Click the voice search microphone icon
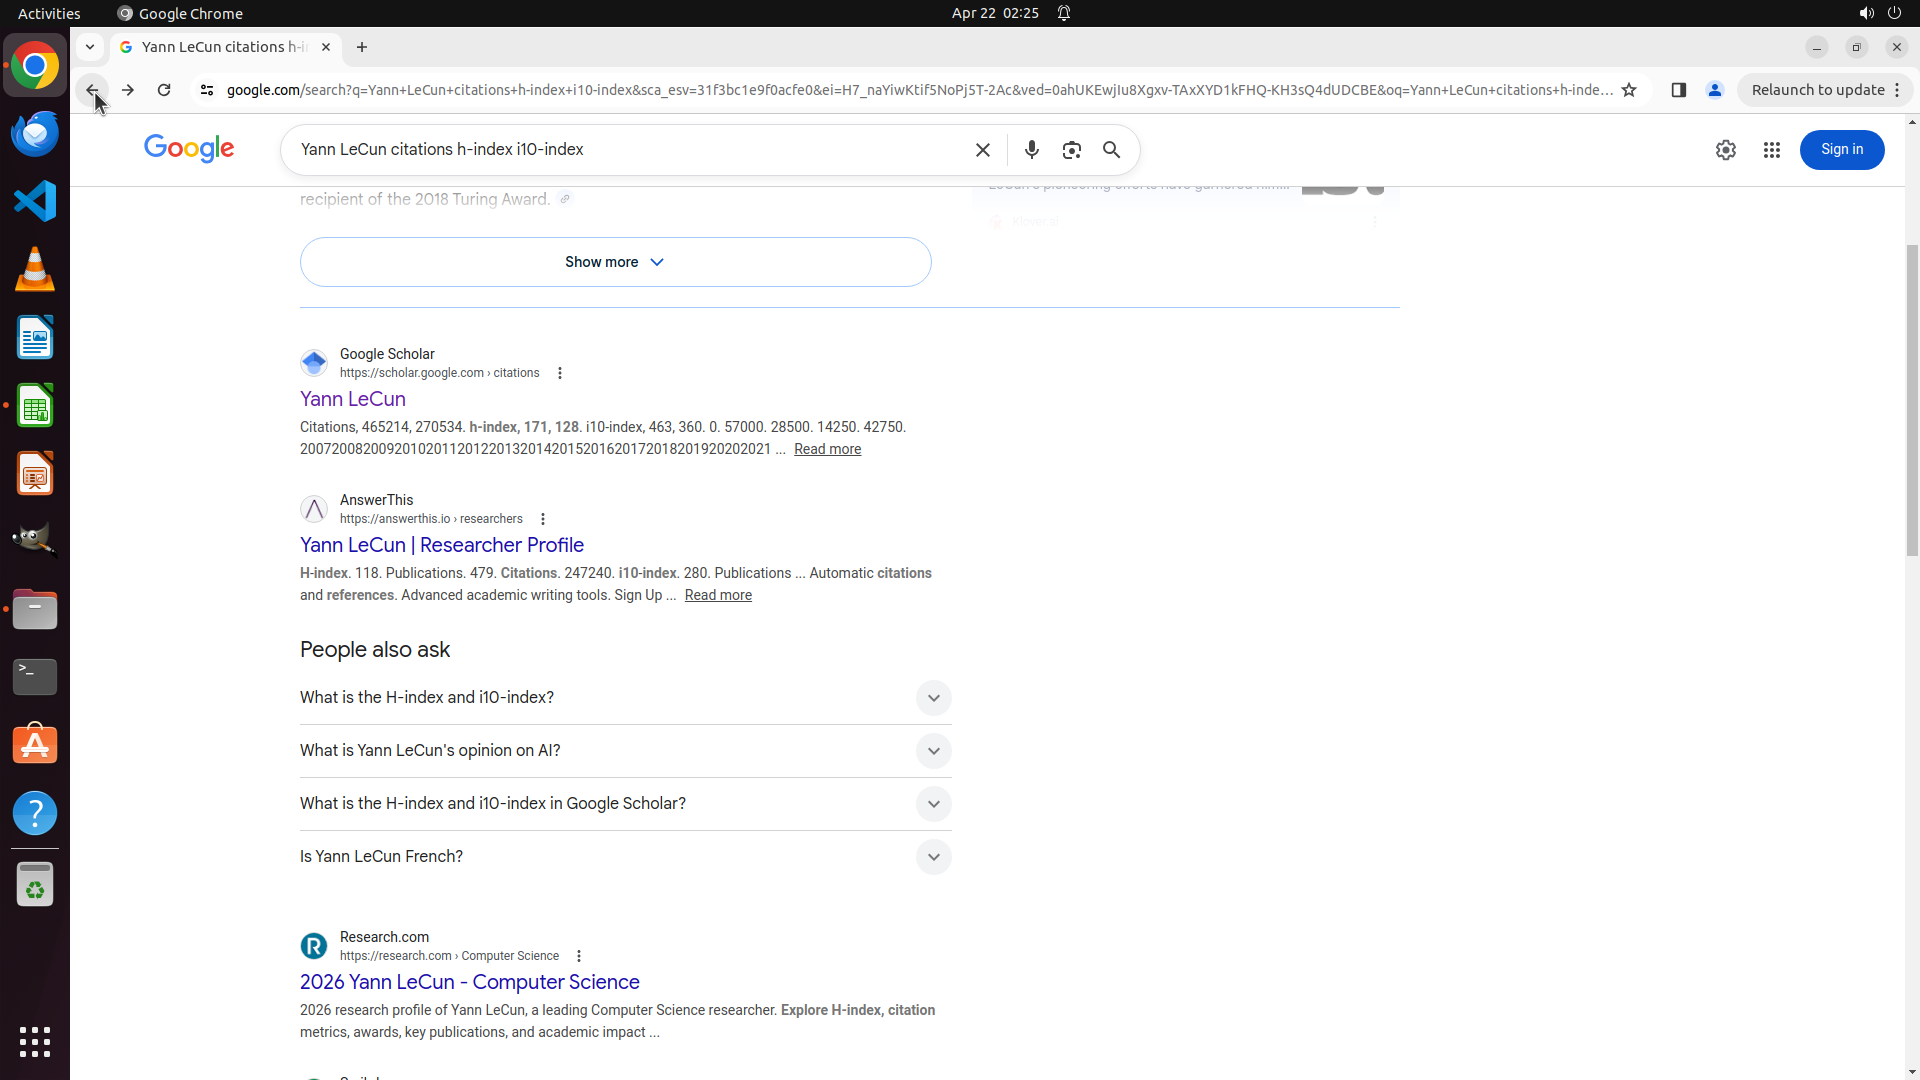The width and height of the screenshot is (1920, 1080). tap(1031, 150)
